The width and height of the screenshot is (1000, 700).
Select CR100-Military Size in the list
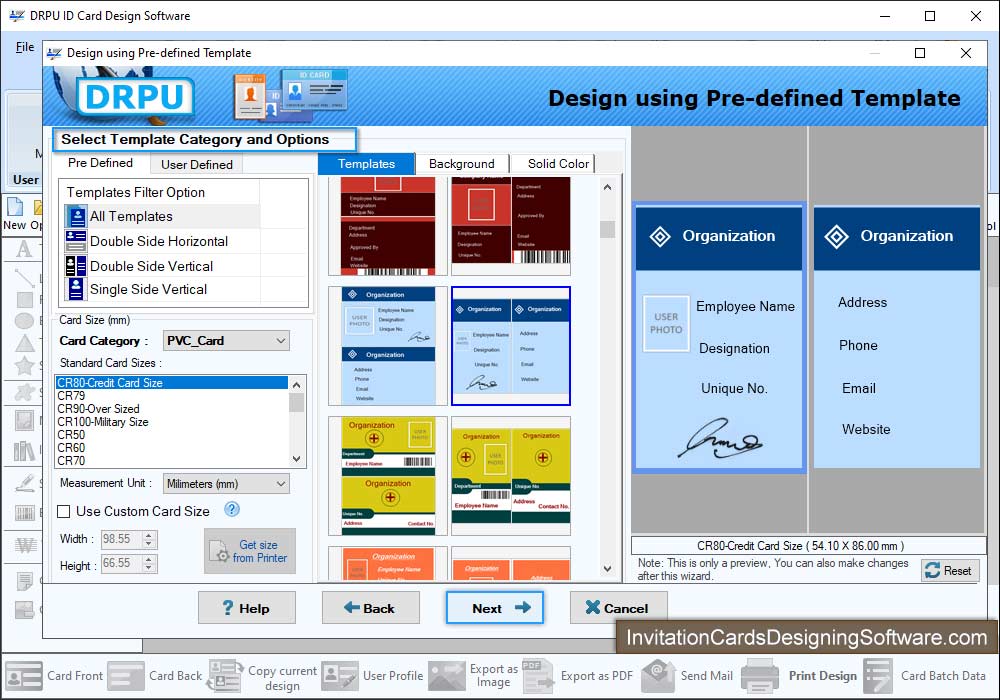click(x=172, y=422)
